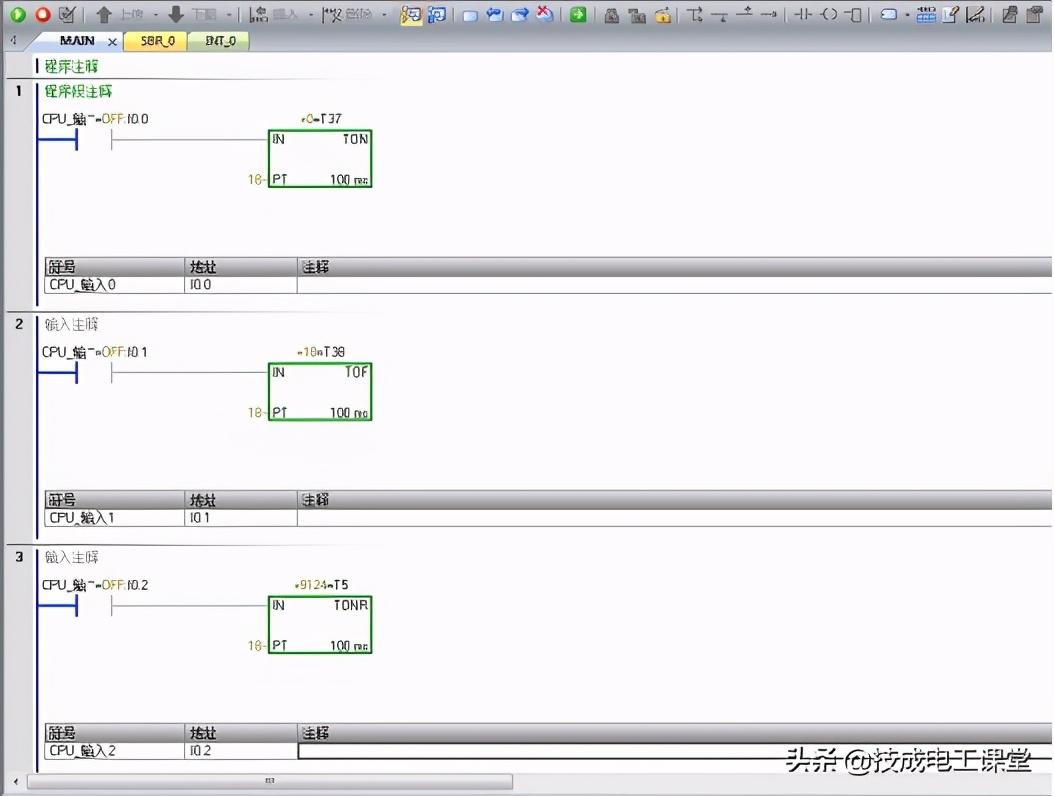Insert a box instruction element

click(854, 14)
